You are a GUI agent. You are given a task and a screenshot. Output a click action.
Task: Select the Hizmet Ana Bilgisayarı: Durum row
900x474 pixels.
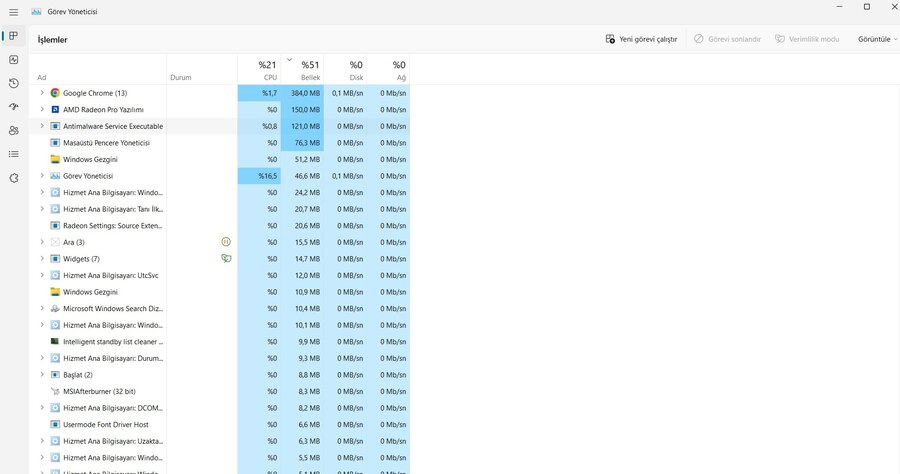point(219,358)
